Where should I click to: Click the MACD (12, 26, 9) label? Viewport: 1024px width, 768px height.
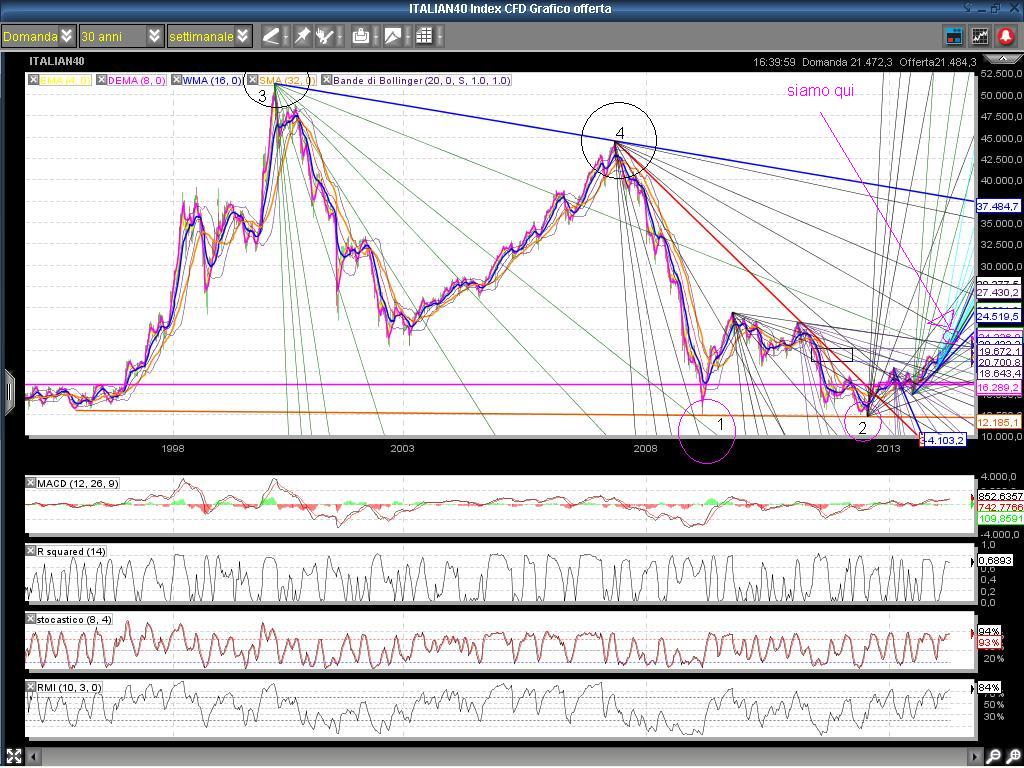77,483
